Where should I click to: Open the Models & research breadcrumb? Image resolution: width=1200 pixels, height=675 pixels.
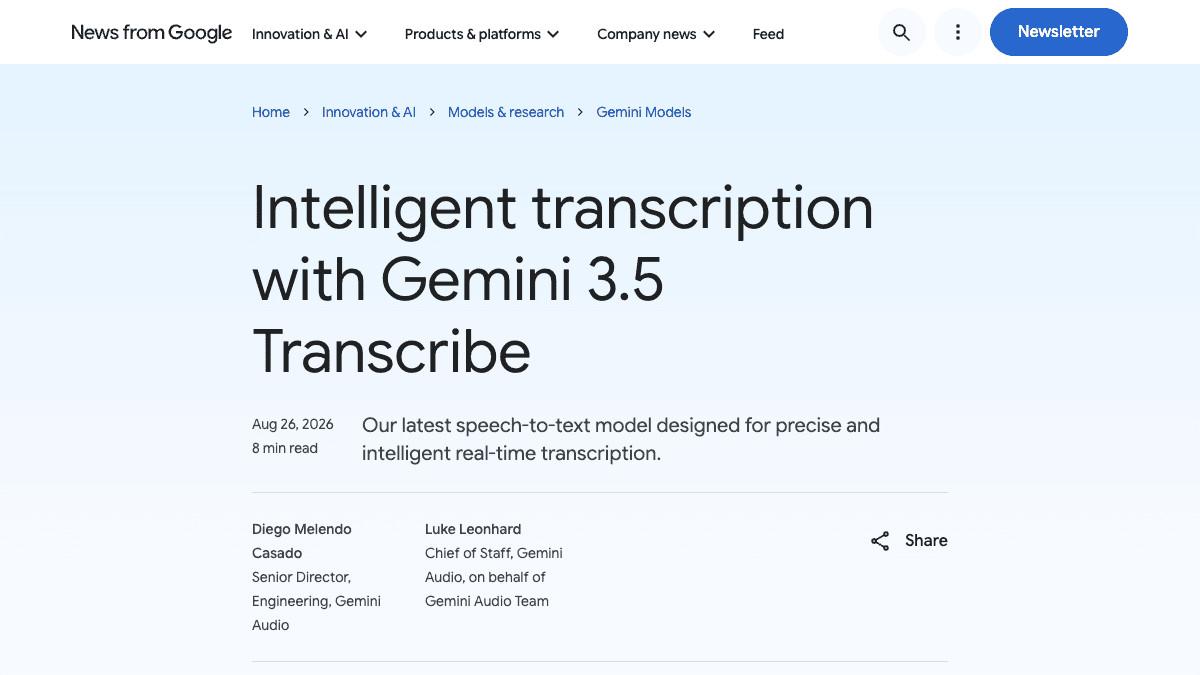pos(506,112)
